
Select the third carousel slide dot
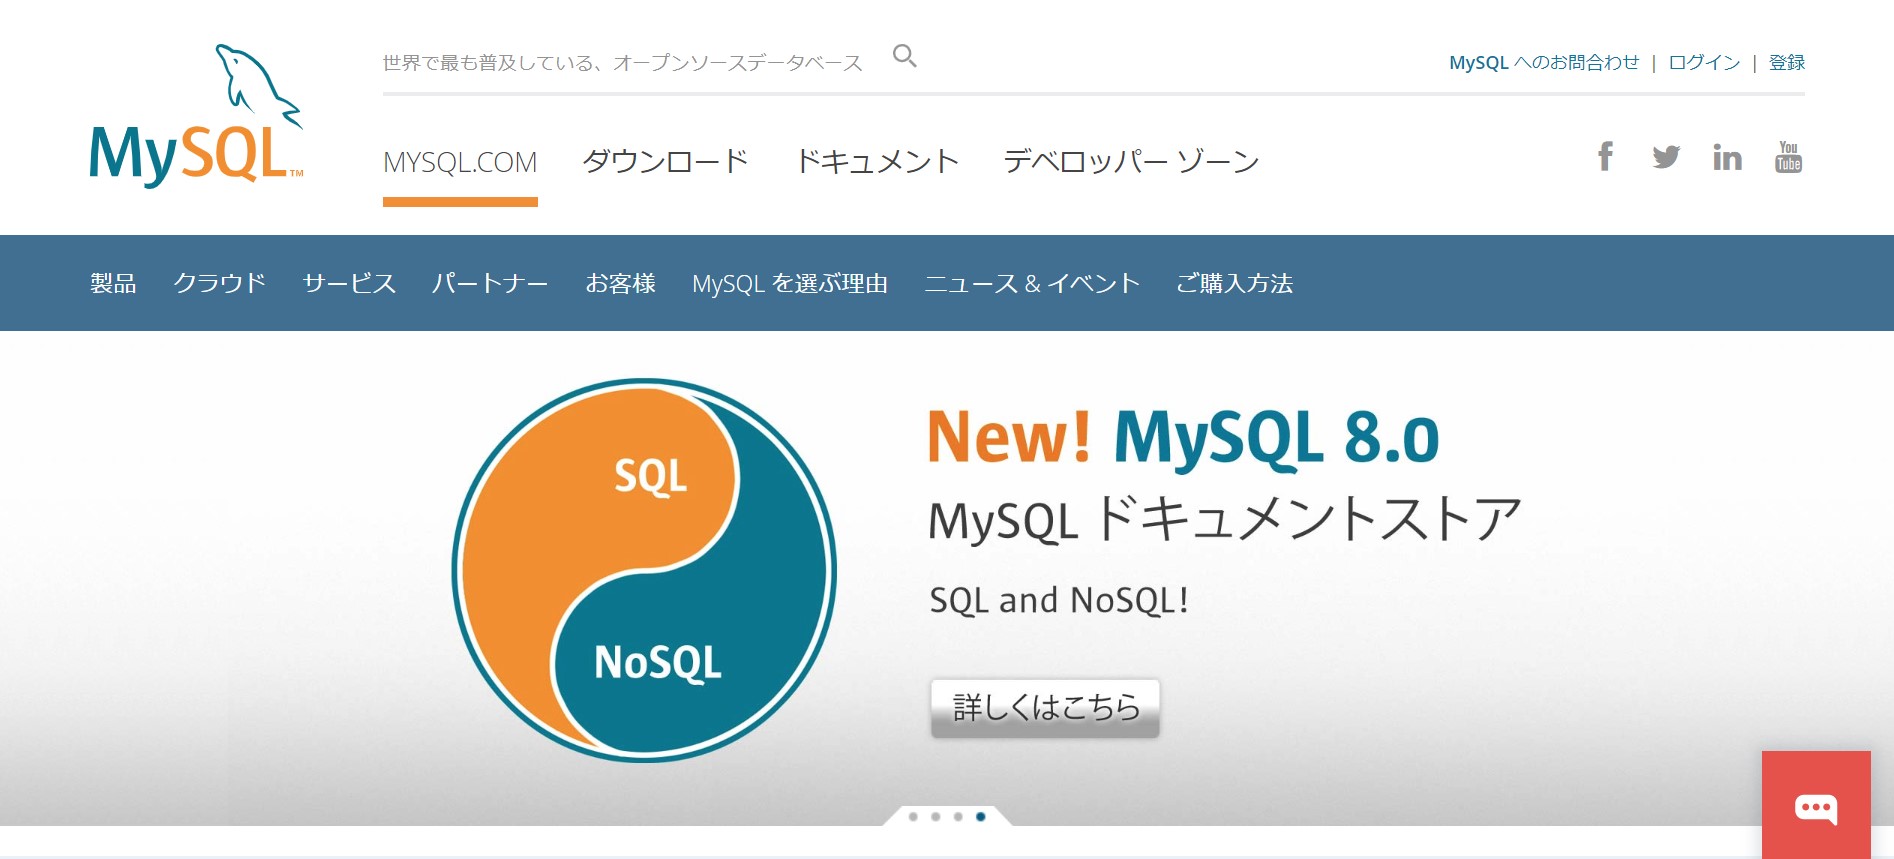pos(958,817)
